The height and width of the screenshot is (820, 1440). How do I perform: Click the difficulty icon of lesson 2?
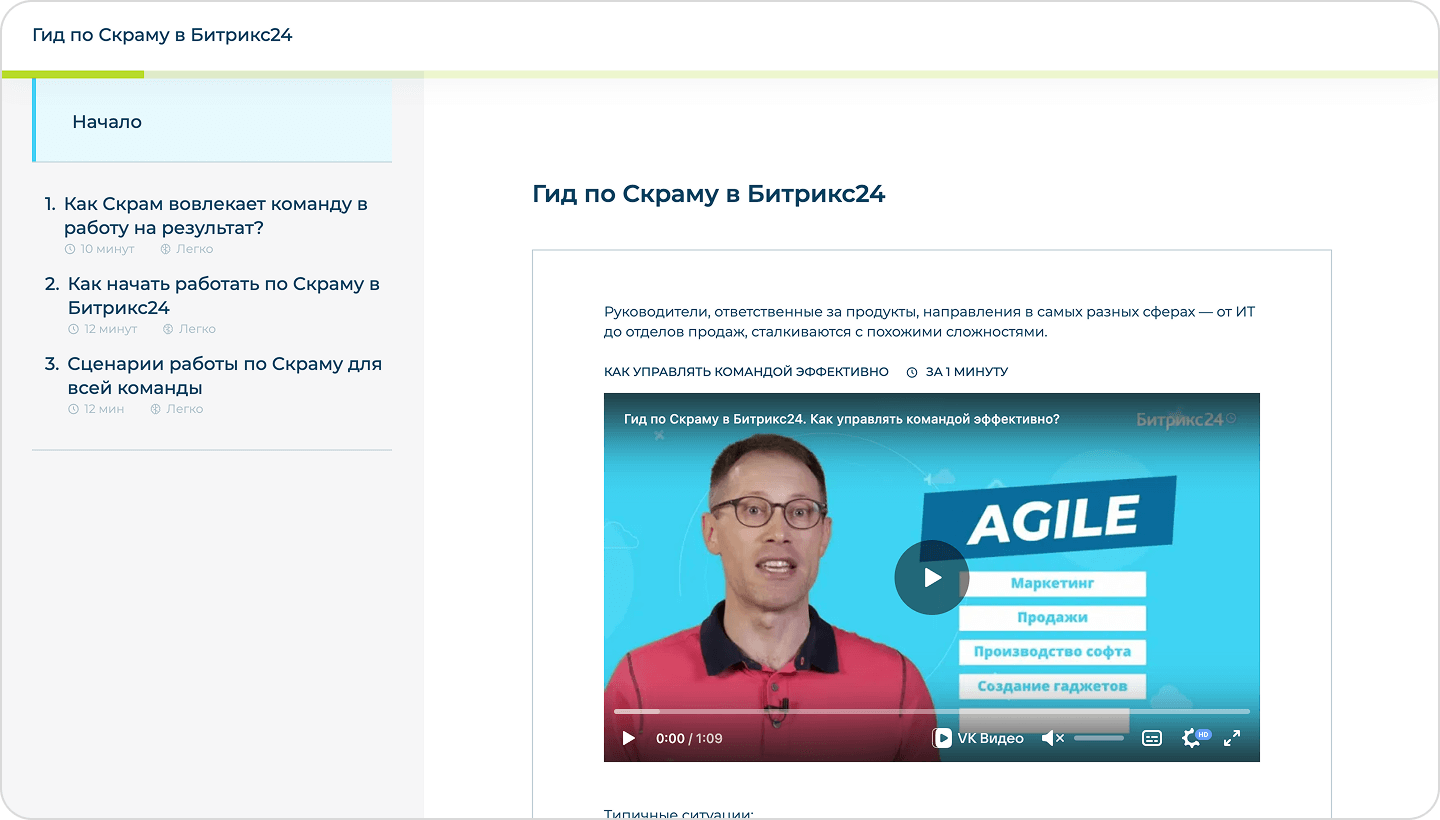pos(168,329)
